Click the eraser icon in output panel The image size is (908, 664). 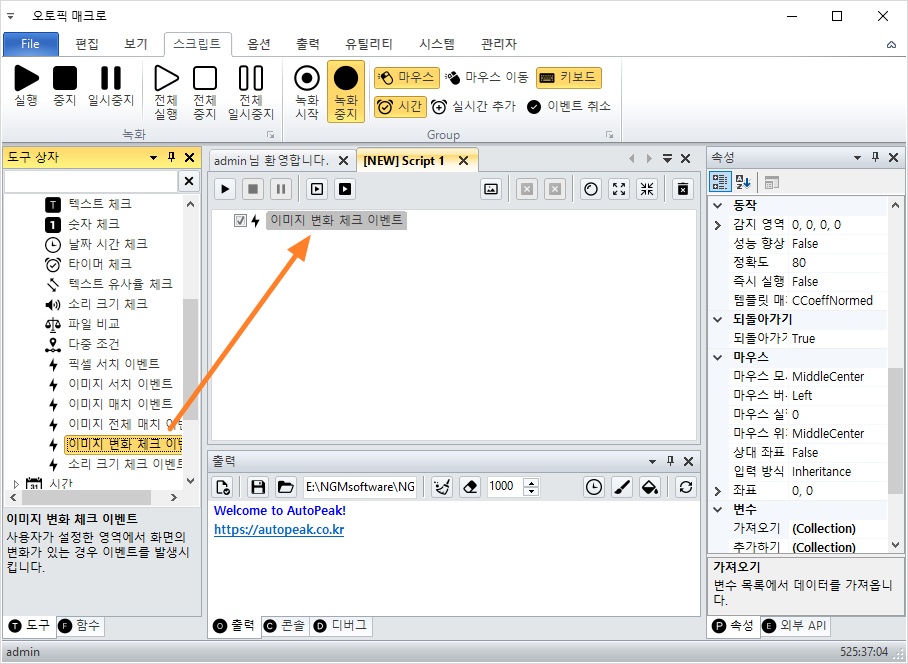point(470,487)
